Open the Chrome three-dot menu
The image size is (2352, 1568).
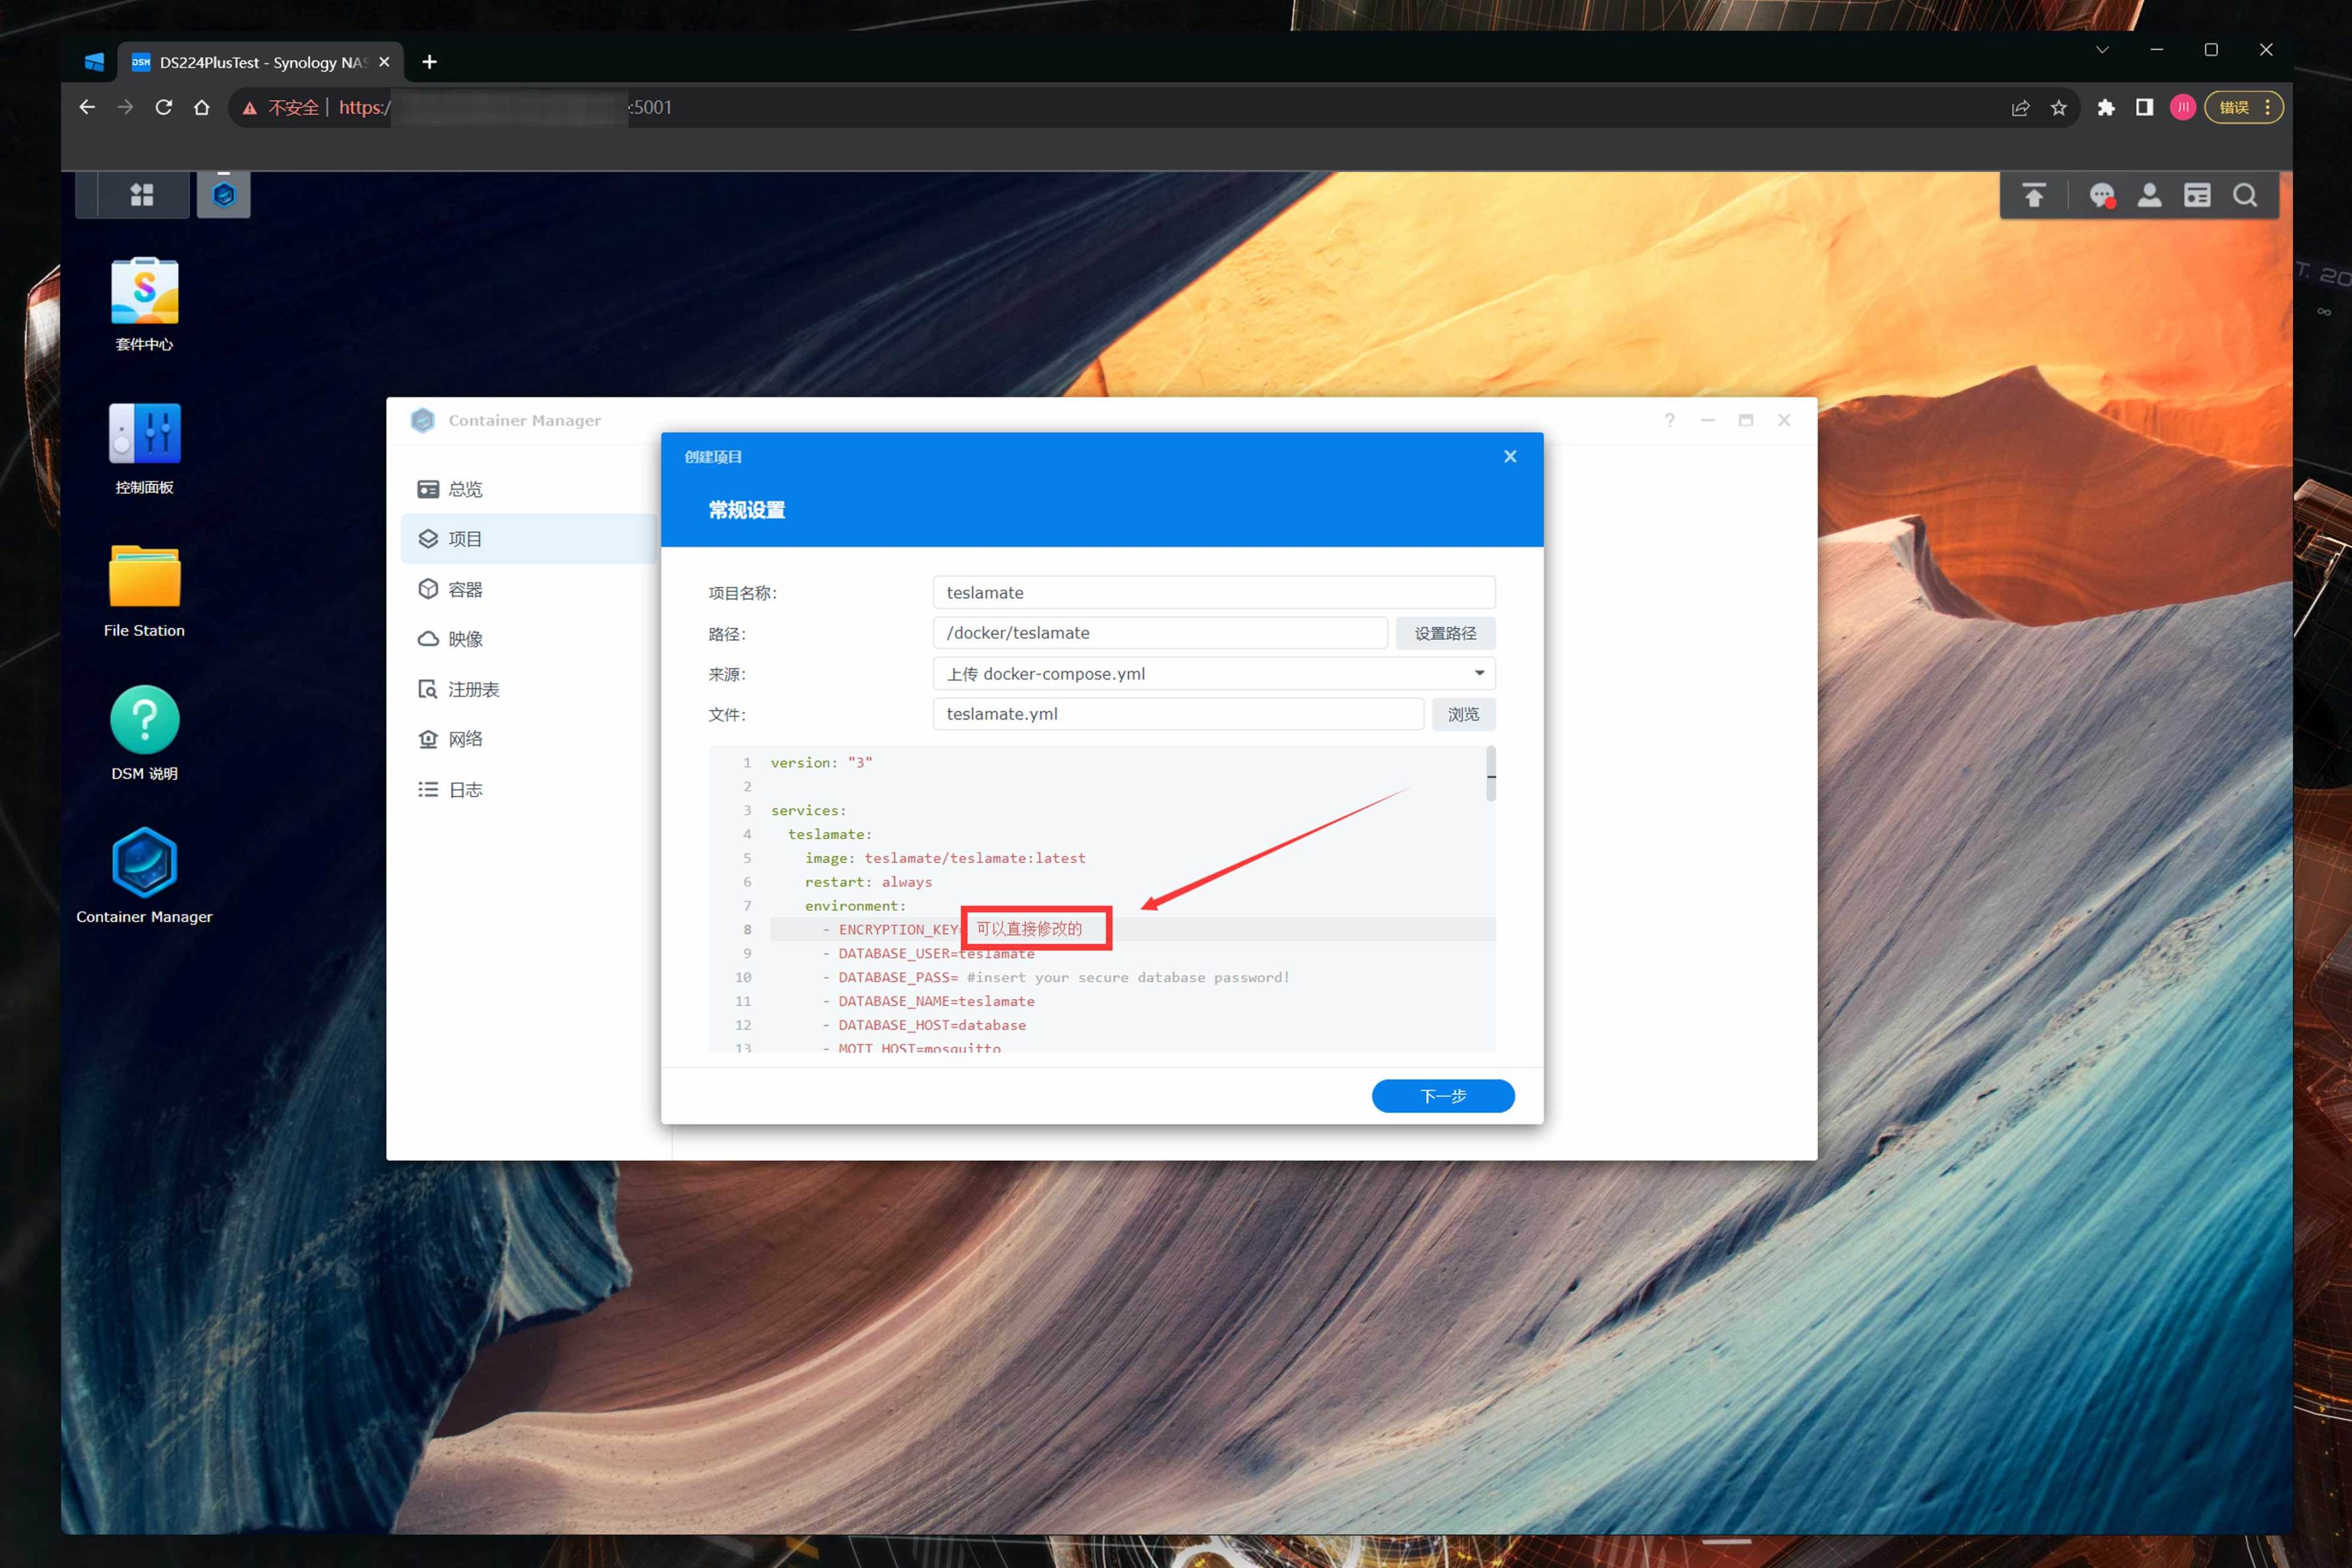tap(2267, 108)
